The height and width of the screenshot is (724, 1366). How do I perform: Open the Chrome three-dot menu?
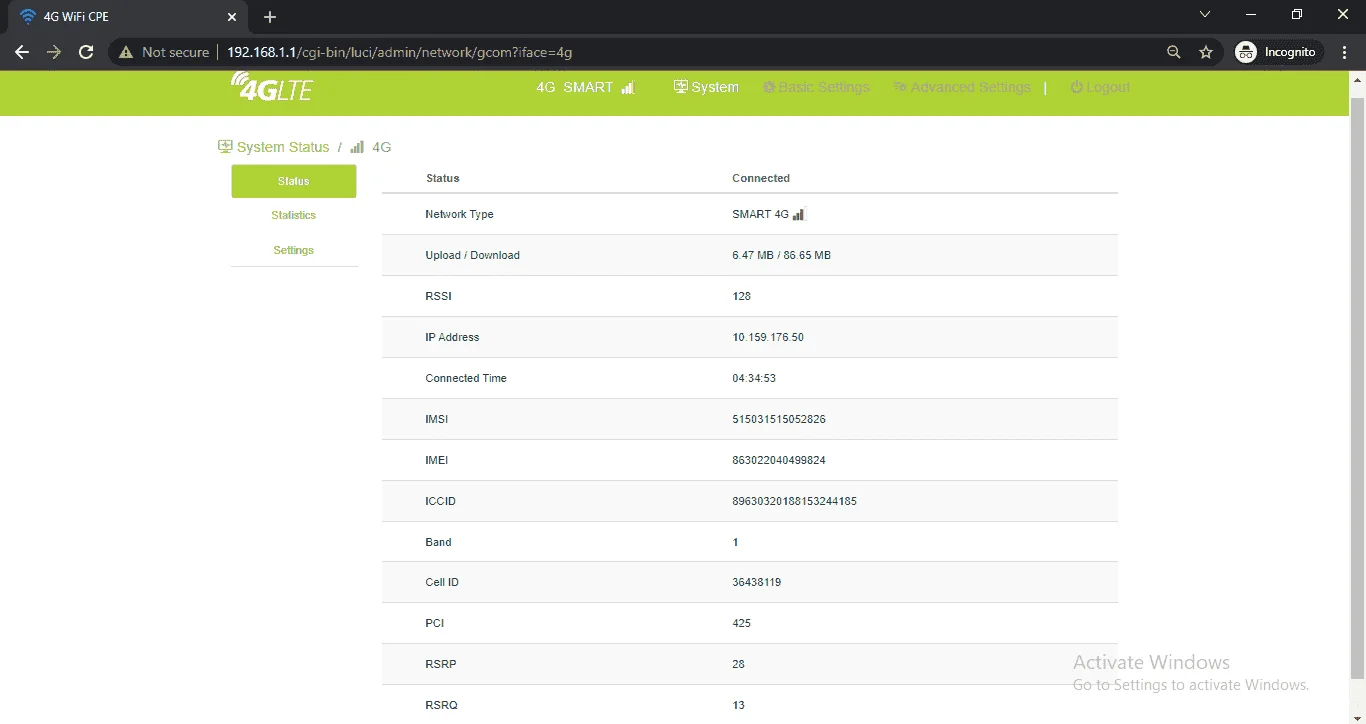pyautogui.click(x=1343, y=52)
